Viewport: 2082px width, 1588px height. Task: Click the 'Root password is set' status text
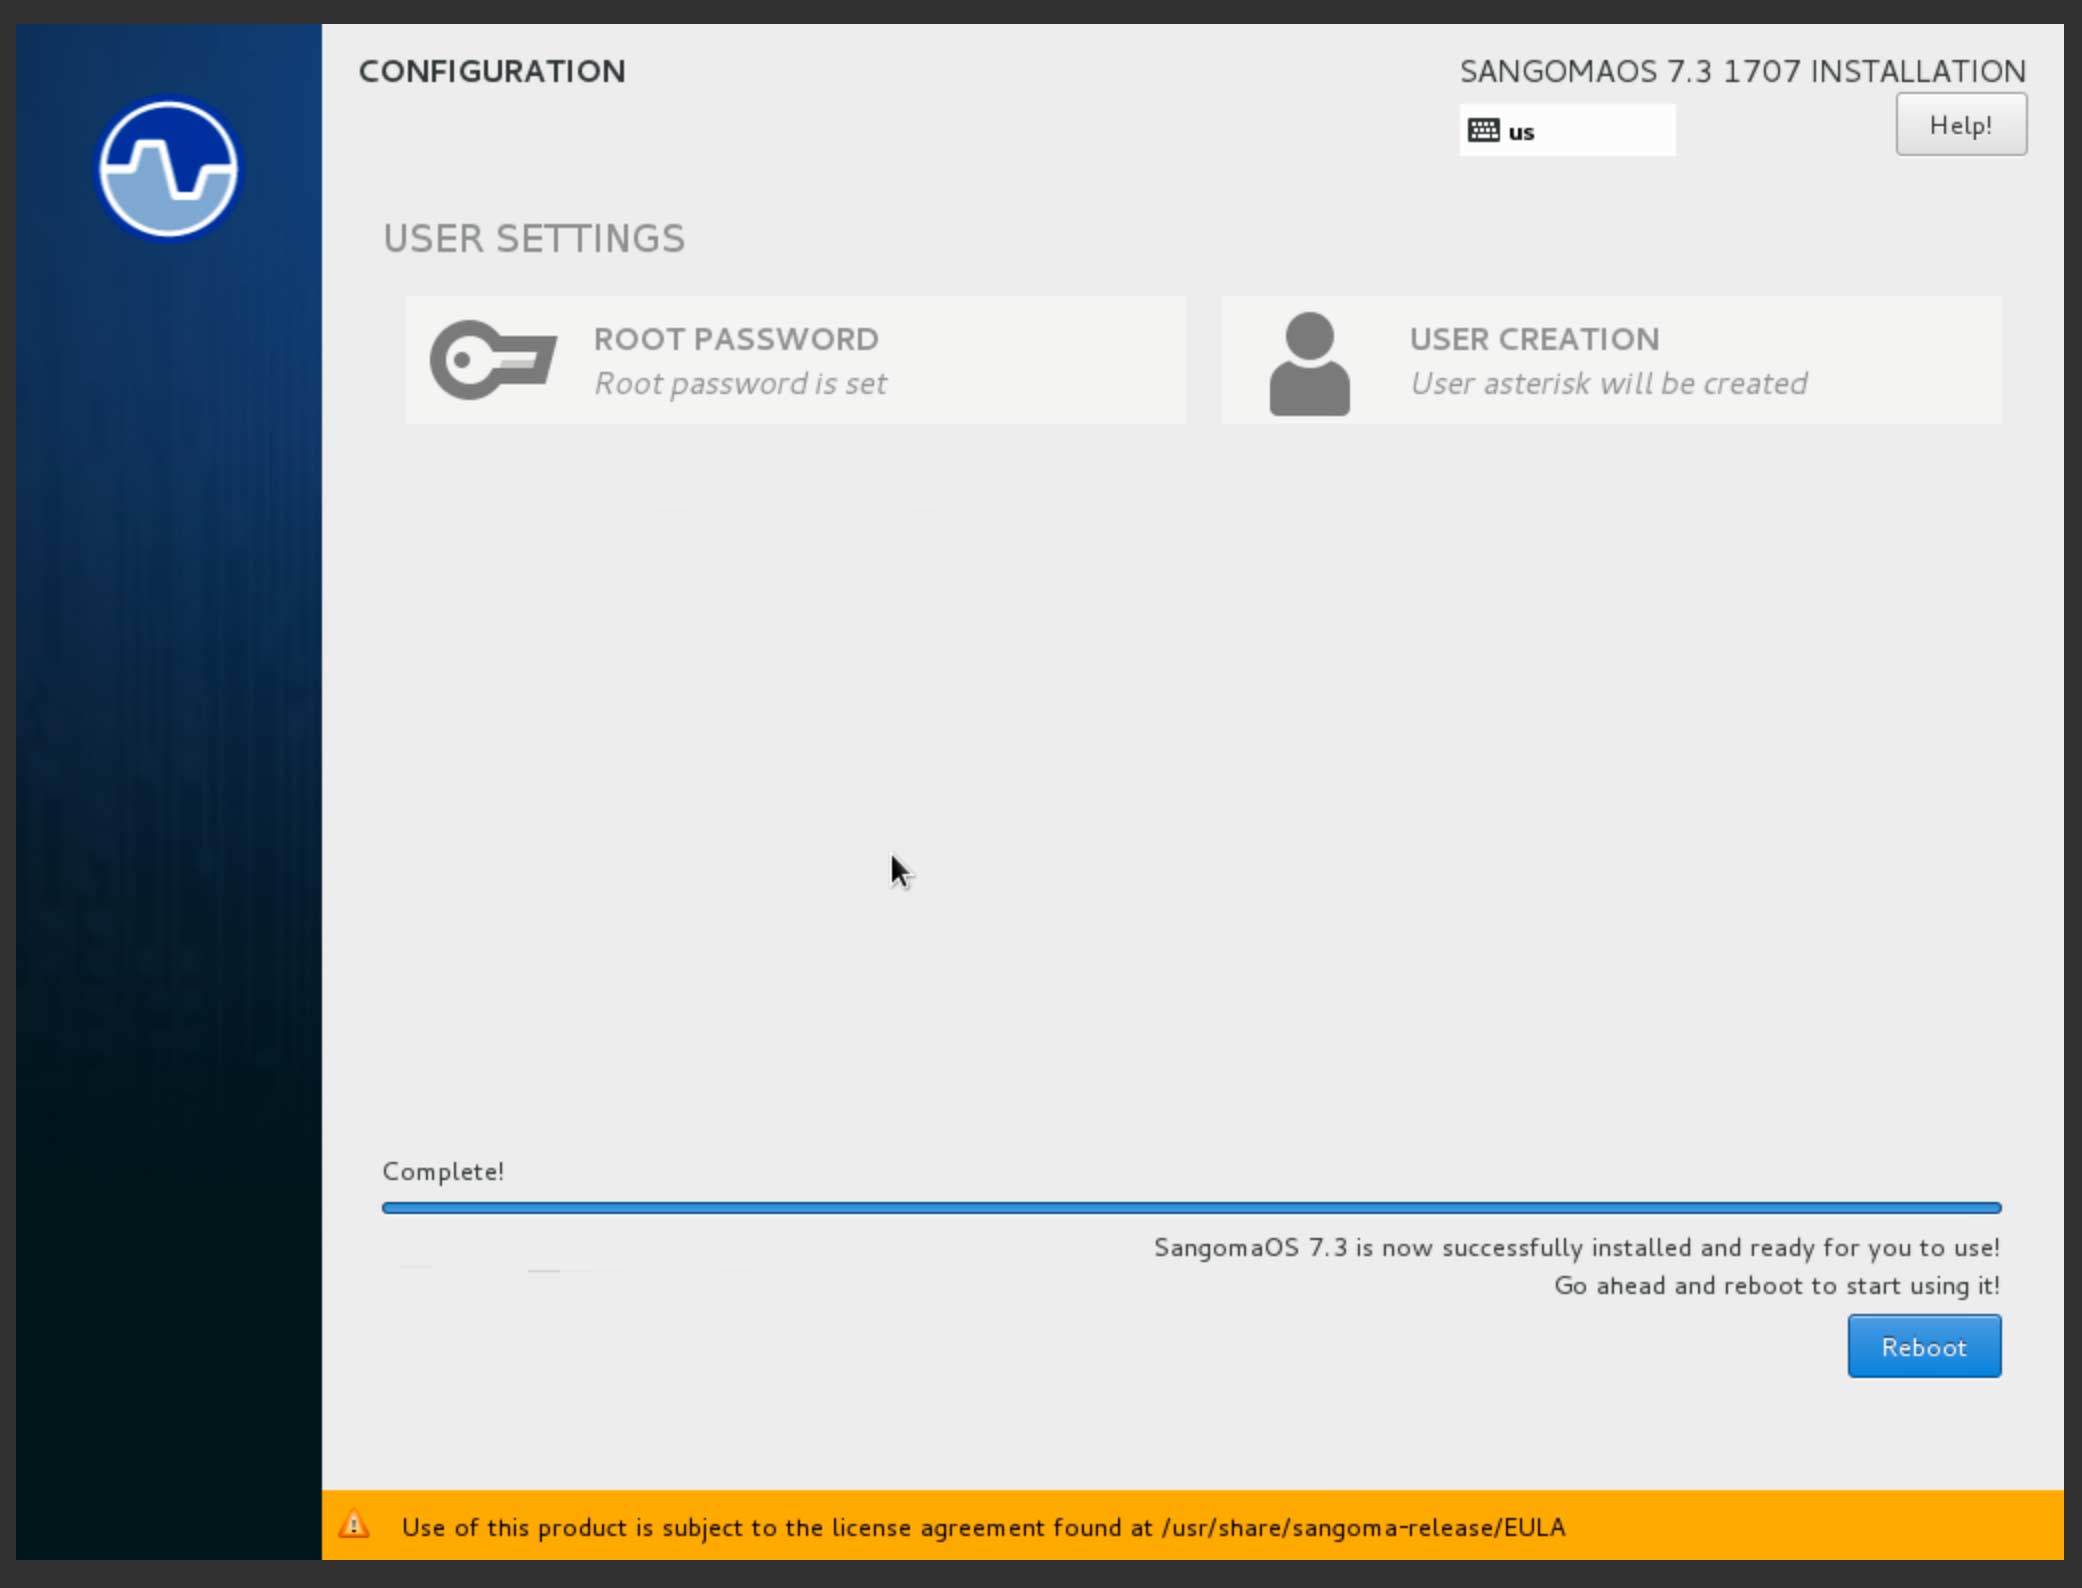click(x=740, y=384)
